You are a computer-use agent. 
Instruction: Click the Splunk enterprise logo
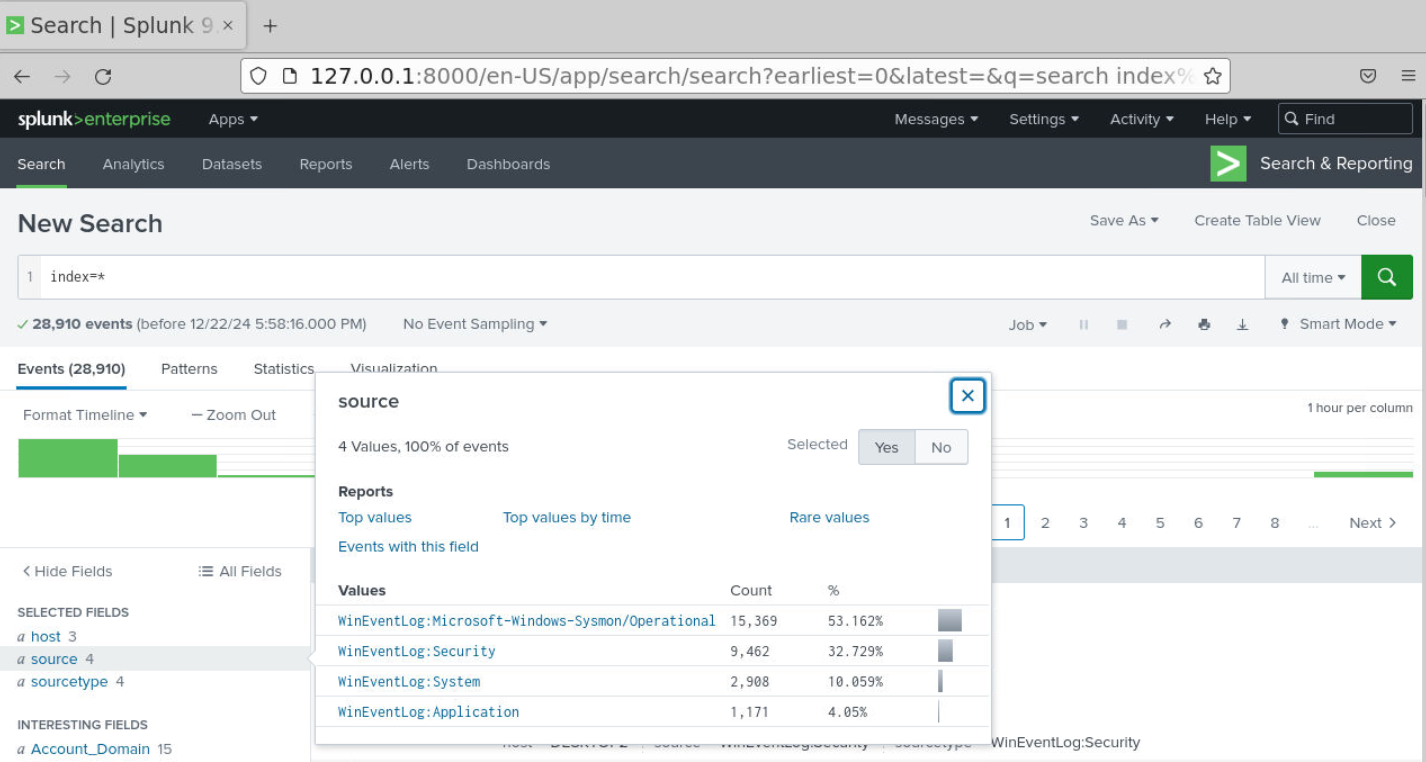(94, 119)
